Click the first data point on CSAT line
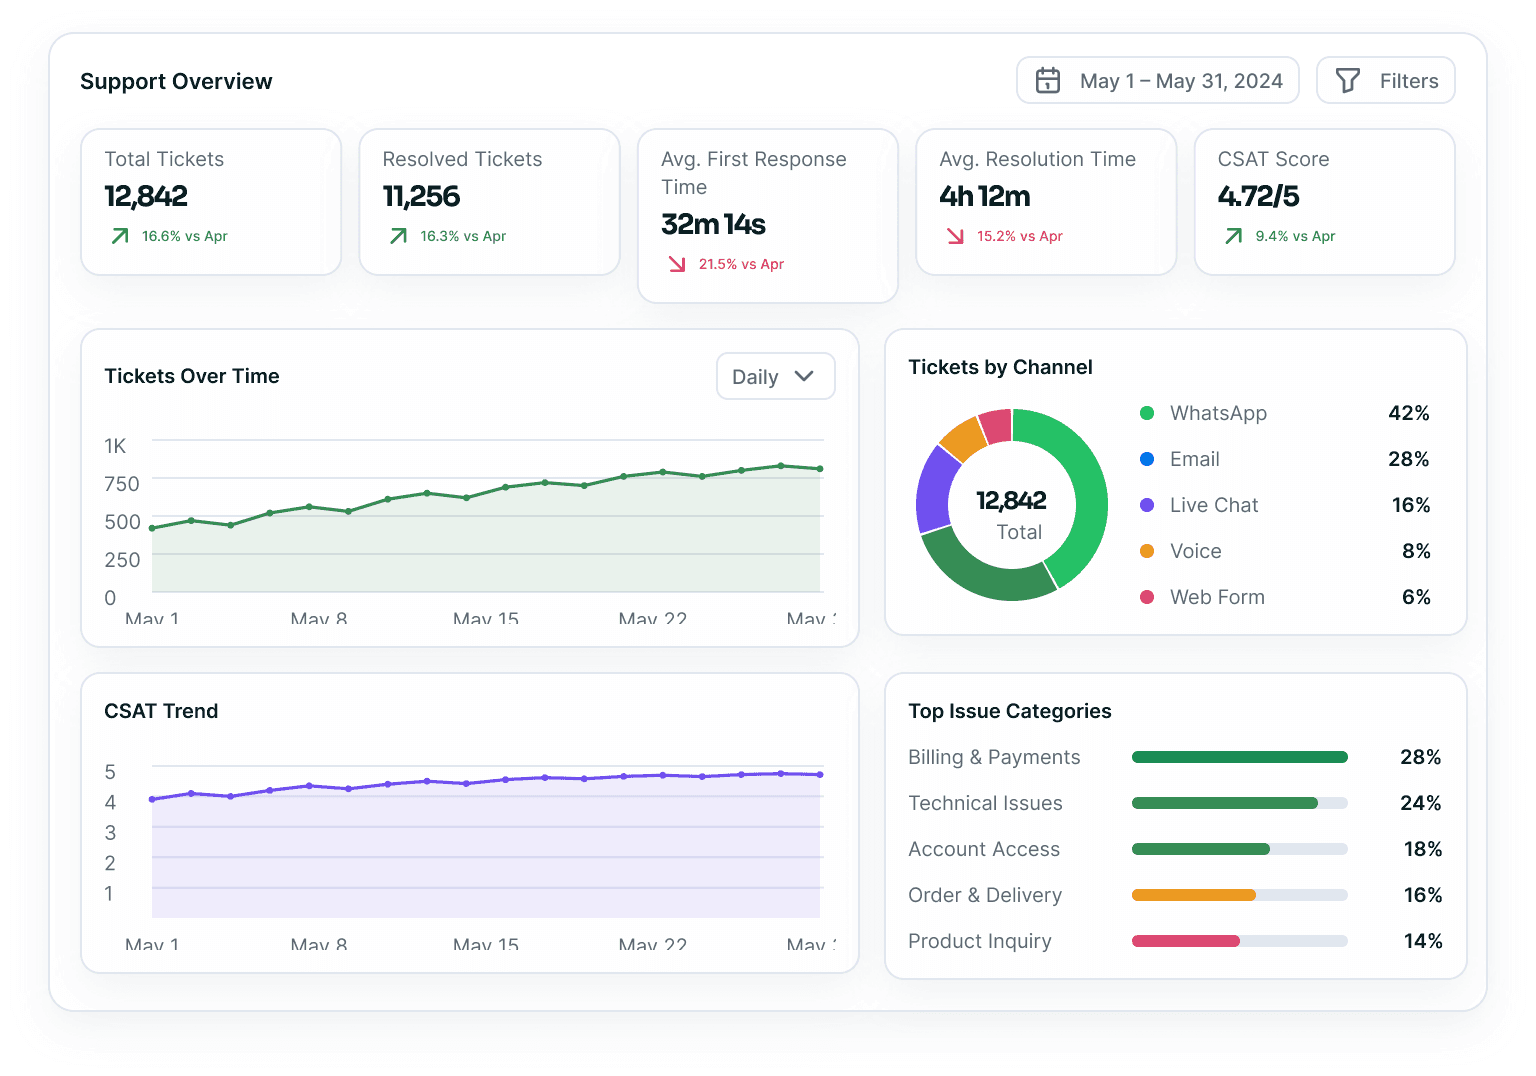 click(x=152, y=799)
